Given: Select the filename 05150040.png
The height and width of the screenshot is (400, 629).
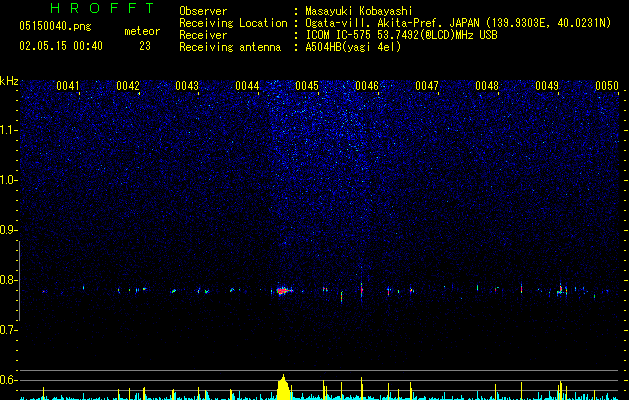Looking at the screenshot, I should pyautogui.click(x=55, y=26).
